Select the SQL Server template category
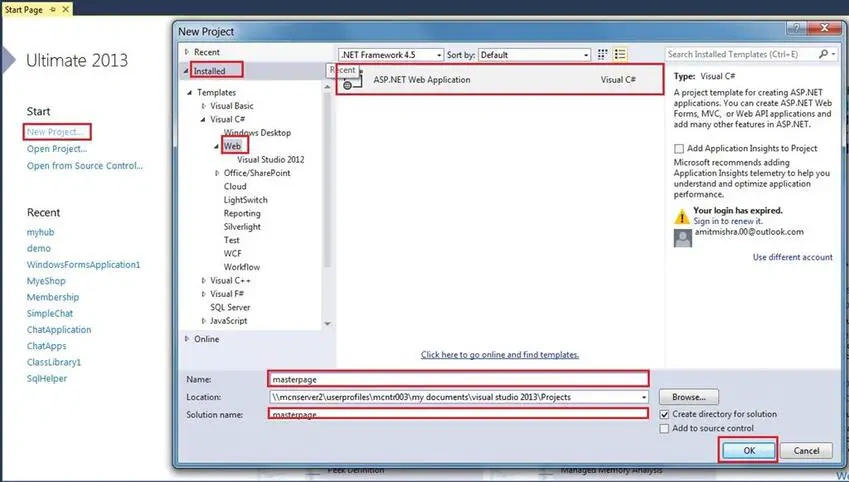Viewport: 849px width, 482px height. [230, 308]
